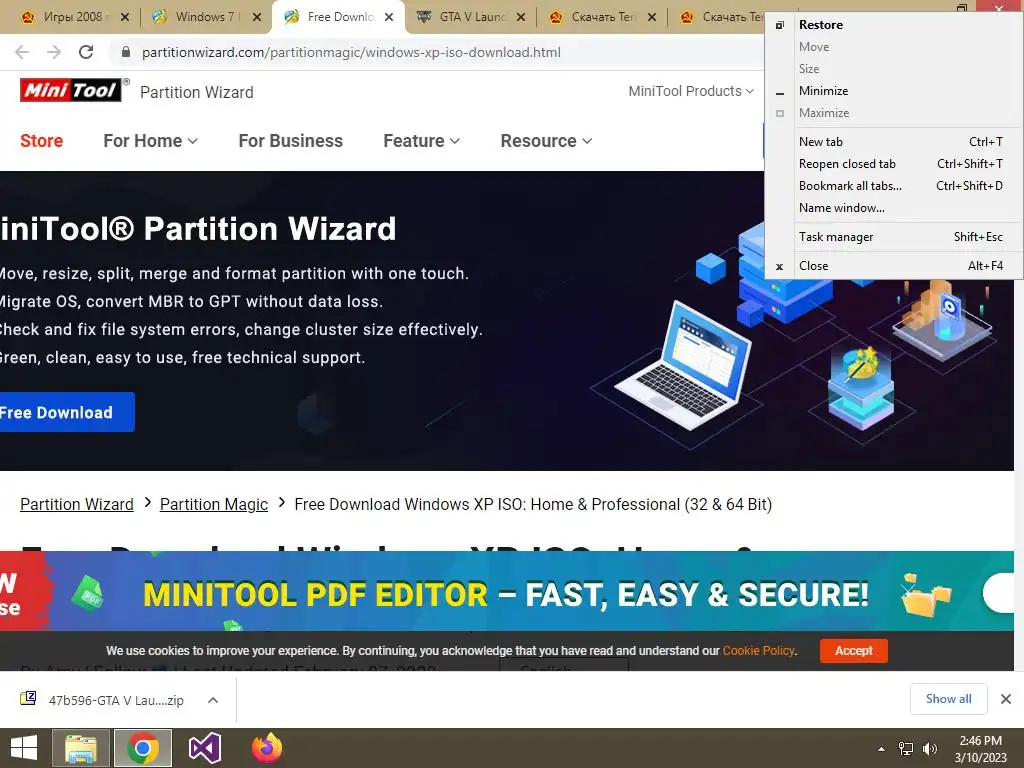Go forward with the browser forward arrow

54,52
